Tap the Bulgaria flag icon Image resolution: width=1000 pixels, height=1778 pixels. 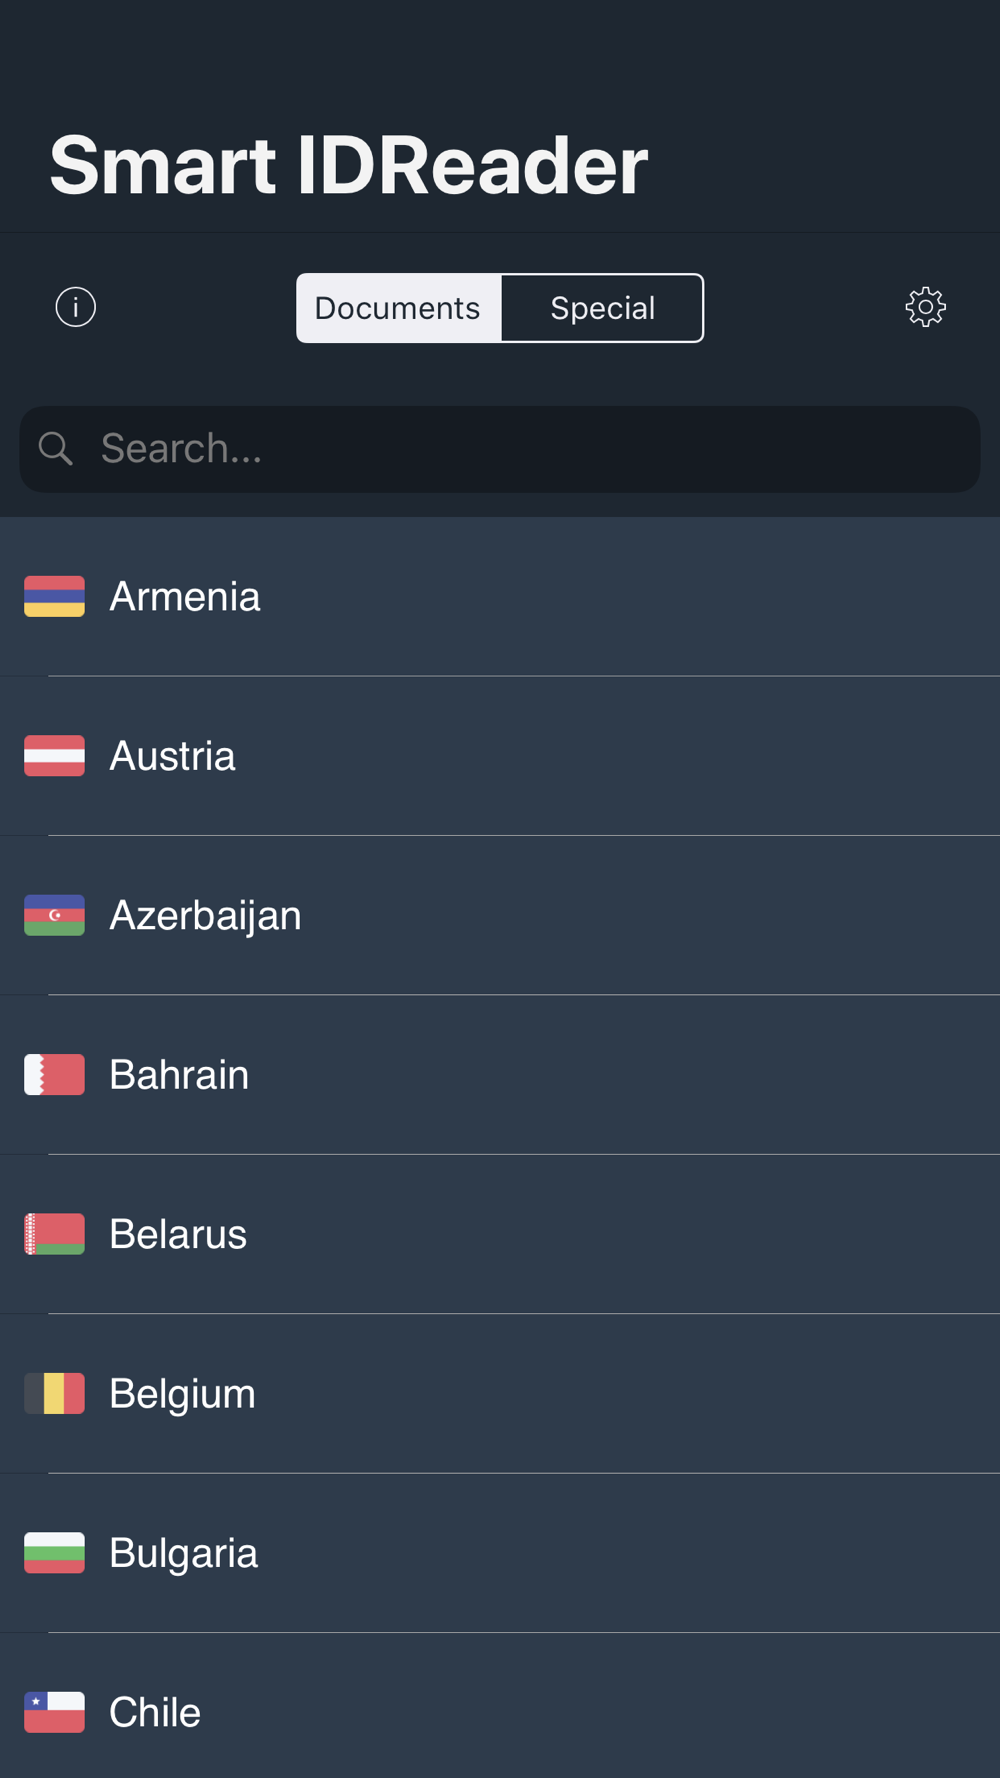point(54,1553)
